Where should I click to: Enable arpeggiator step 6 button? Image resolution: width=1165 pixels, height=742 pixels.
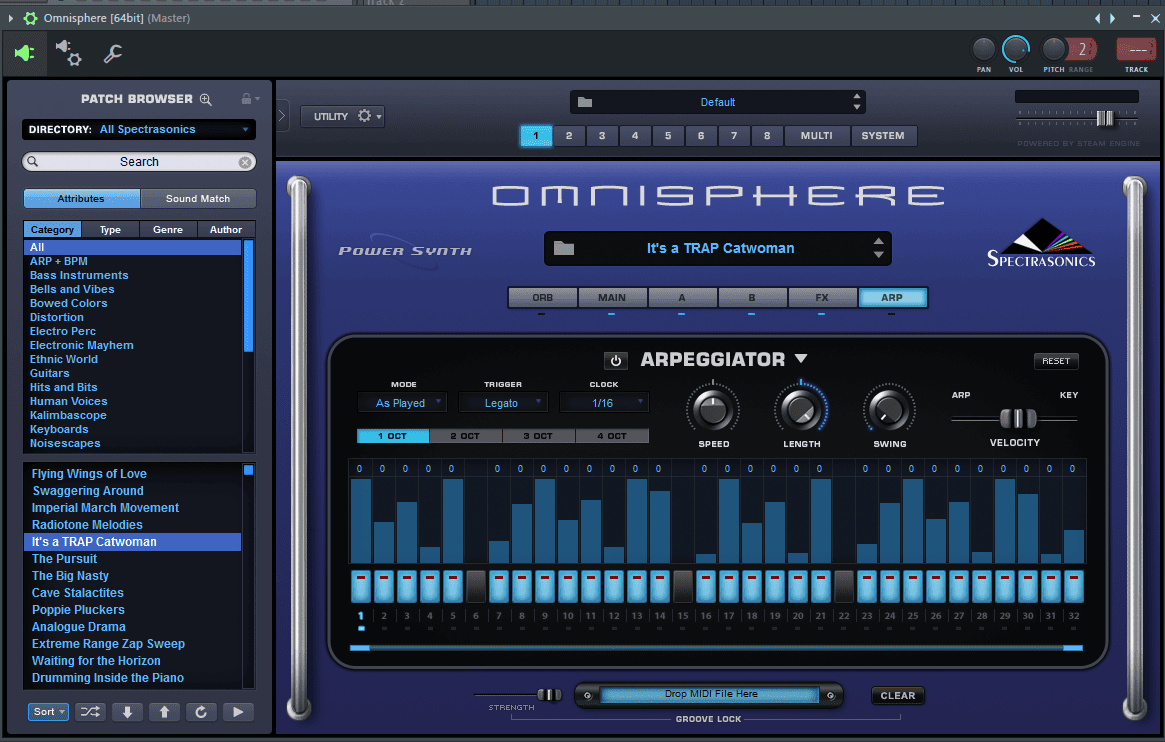[x=476, y=586]
